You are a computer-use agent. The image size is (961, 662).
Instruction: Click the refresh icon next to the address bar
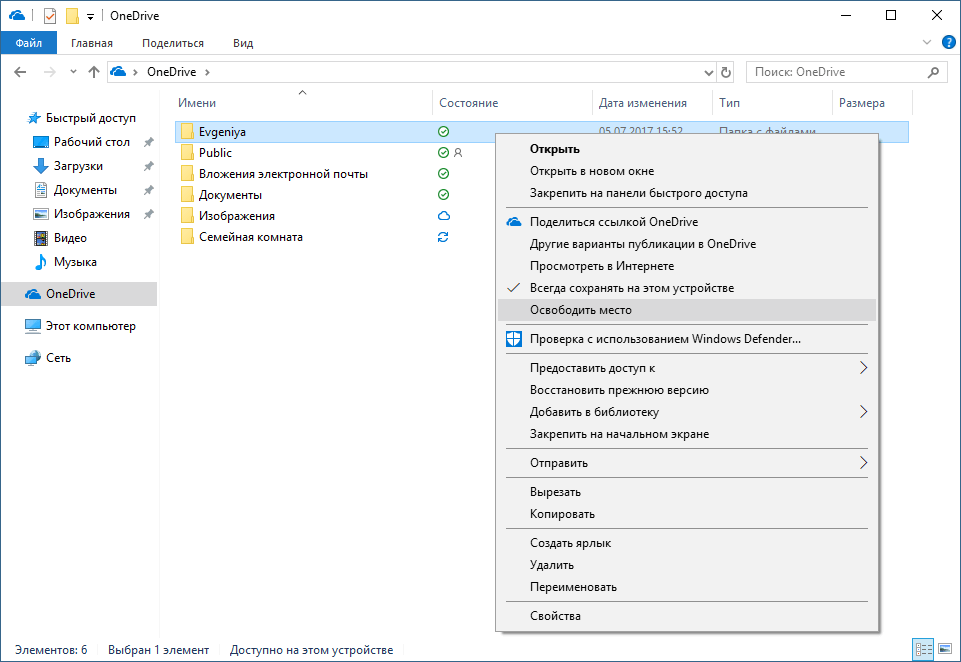pyautogui.click(x=727, y=71)
